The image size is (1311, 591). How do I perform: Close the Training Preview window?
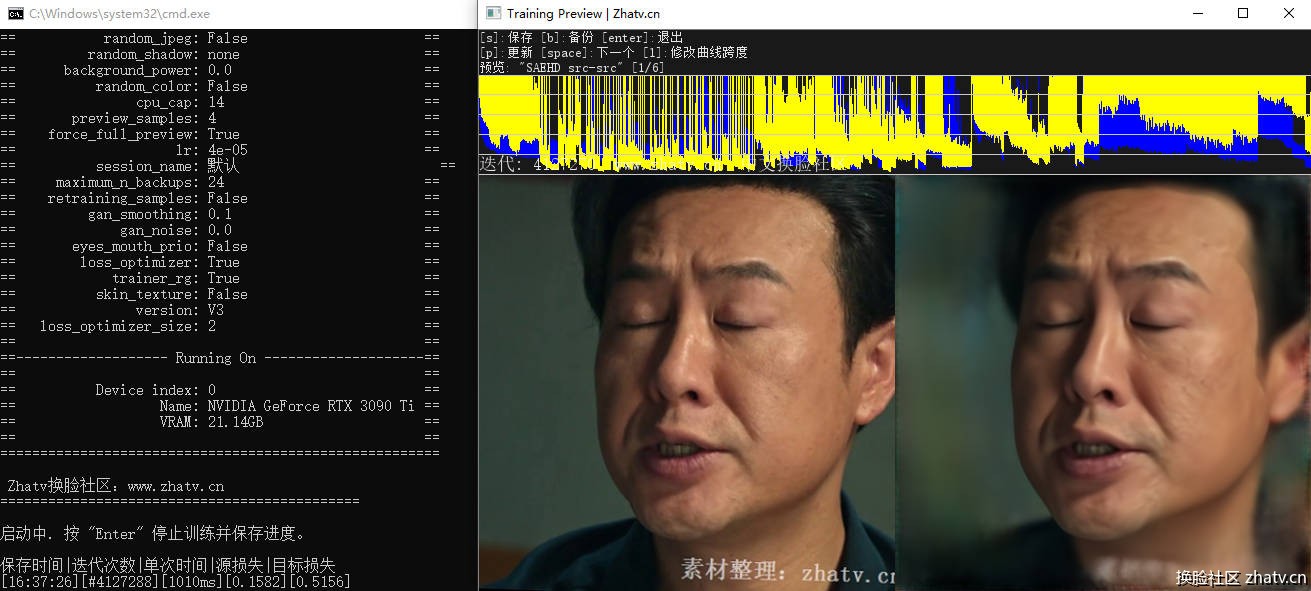(1288, 13)
